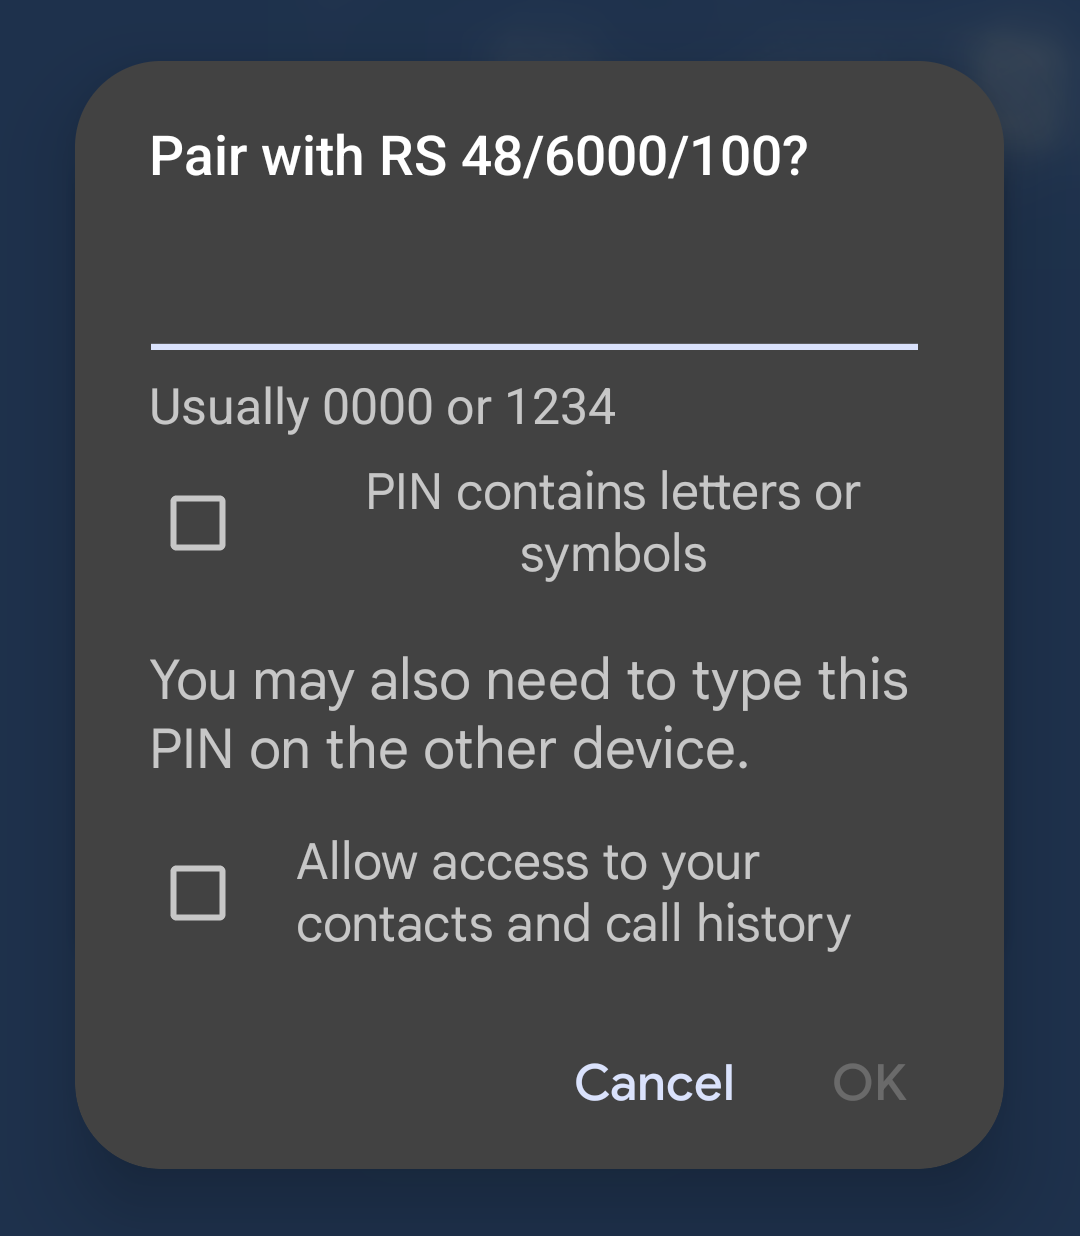This screenshot has height=1236, width=1080.
Task: Enable the PIN contains letters or symbols checkbox
Action: [198, 523]
